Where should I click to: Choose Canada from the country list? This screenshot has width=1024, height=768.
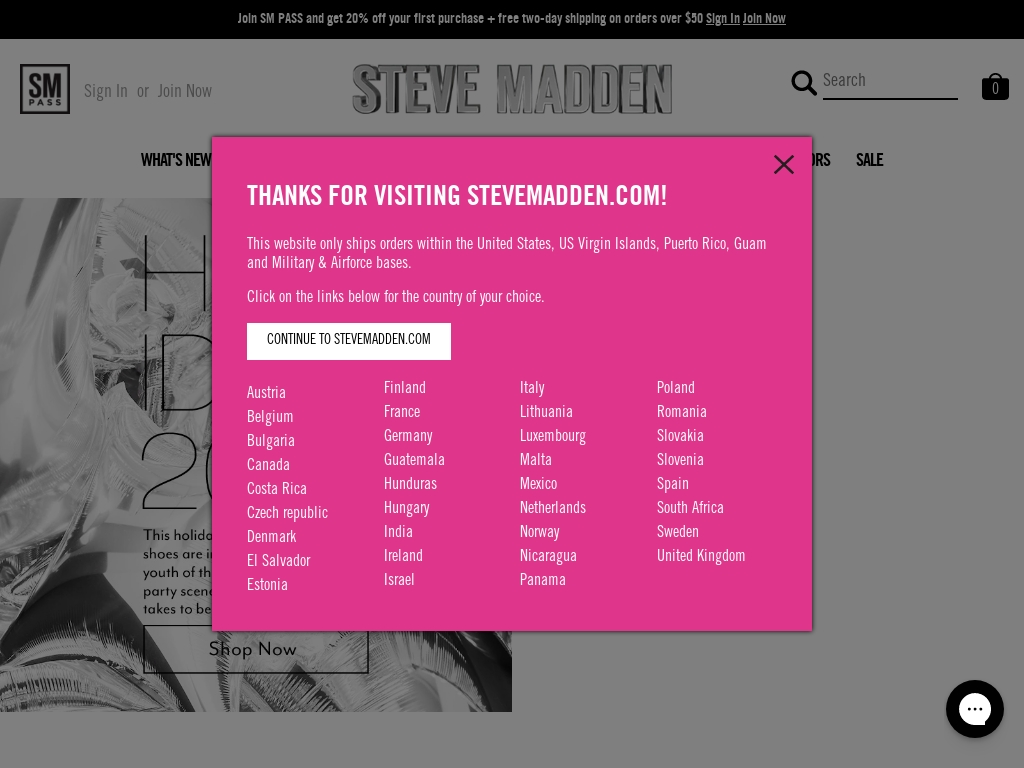[x=268, y=466]
